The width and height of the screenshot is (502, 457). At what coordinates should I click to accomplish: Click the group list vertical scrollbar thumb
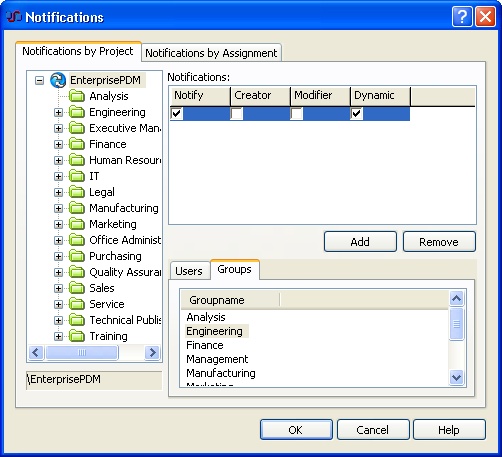456,324
